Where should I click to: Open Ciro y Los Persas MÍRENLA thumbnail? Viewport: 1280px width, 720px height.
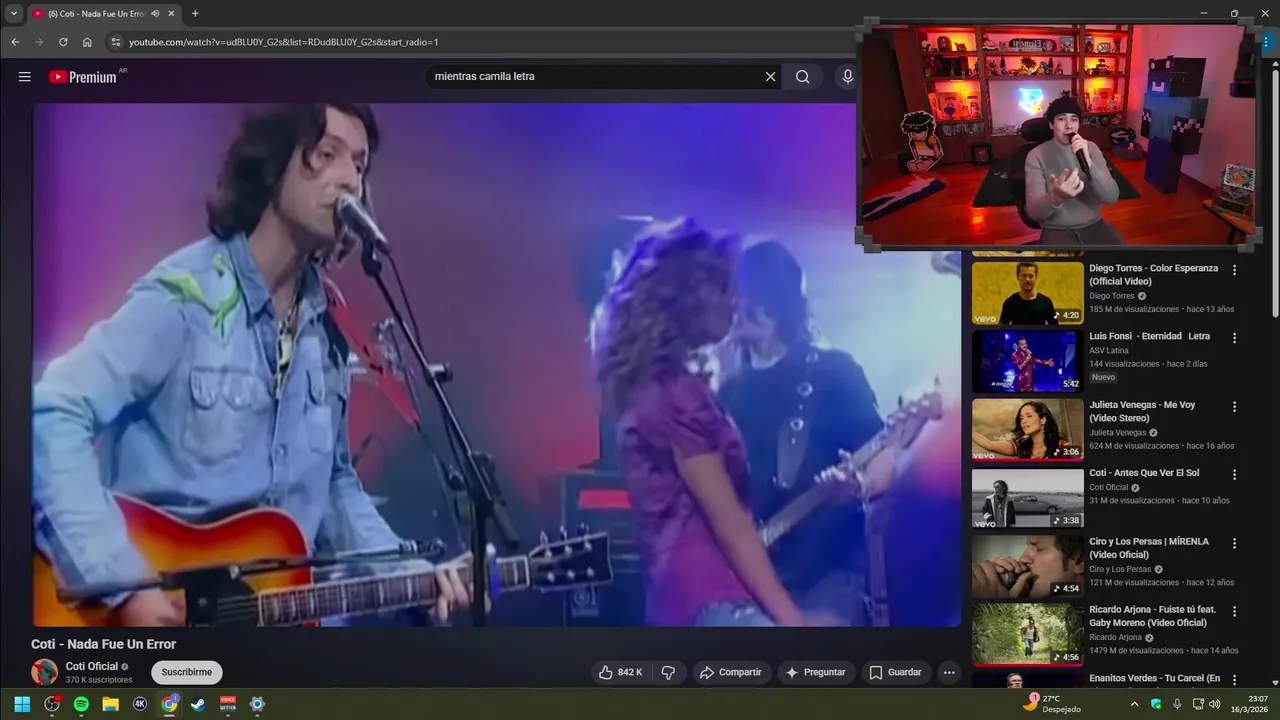pos(1028,566)
